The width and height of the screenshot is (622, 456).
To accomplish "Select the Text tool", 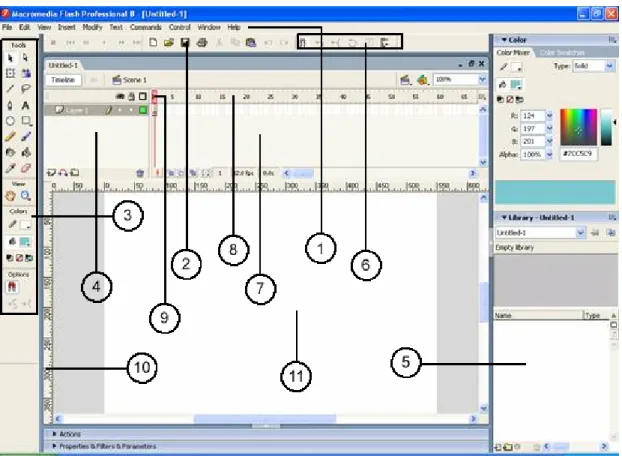I will (x=25, y=105).
